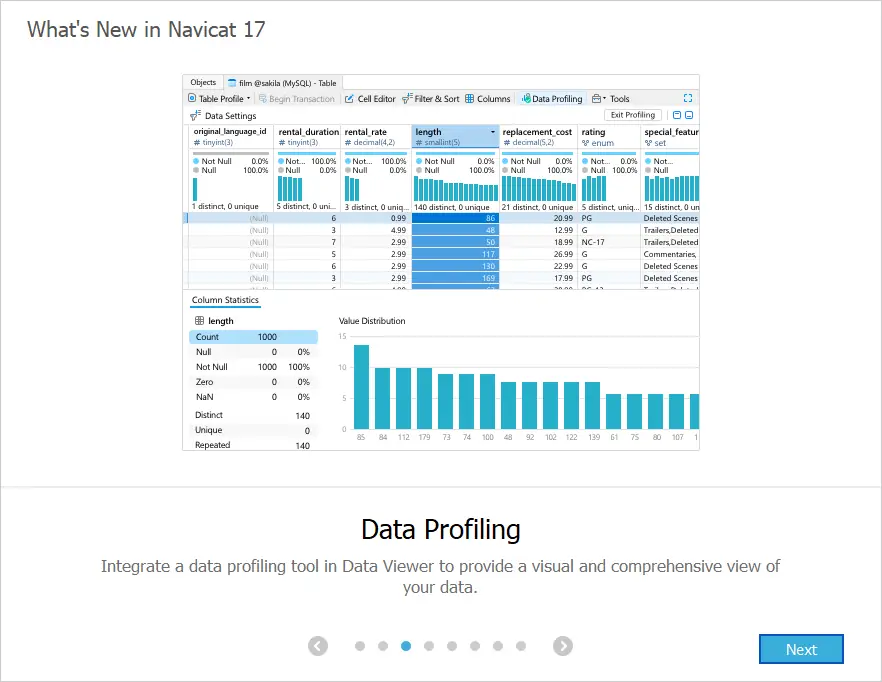The image size is (882, 682).
Task: Click the full-screen expand icon
Action: pyautogui.click(x=688, y=98)
